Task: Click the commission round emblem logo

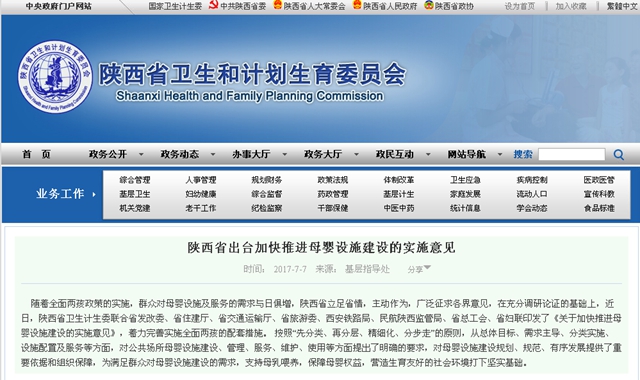Action: pyautogui.click(x=55, y=76)
